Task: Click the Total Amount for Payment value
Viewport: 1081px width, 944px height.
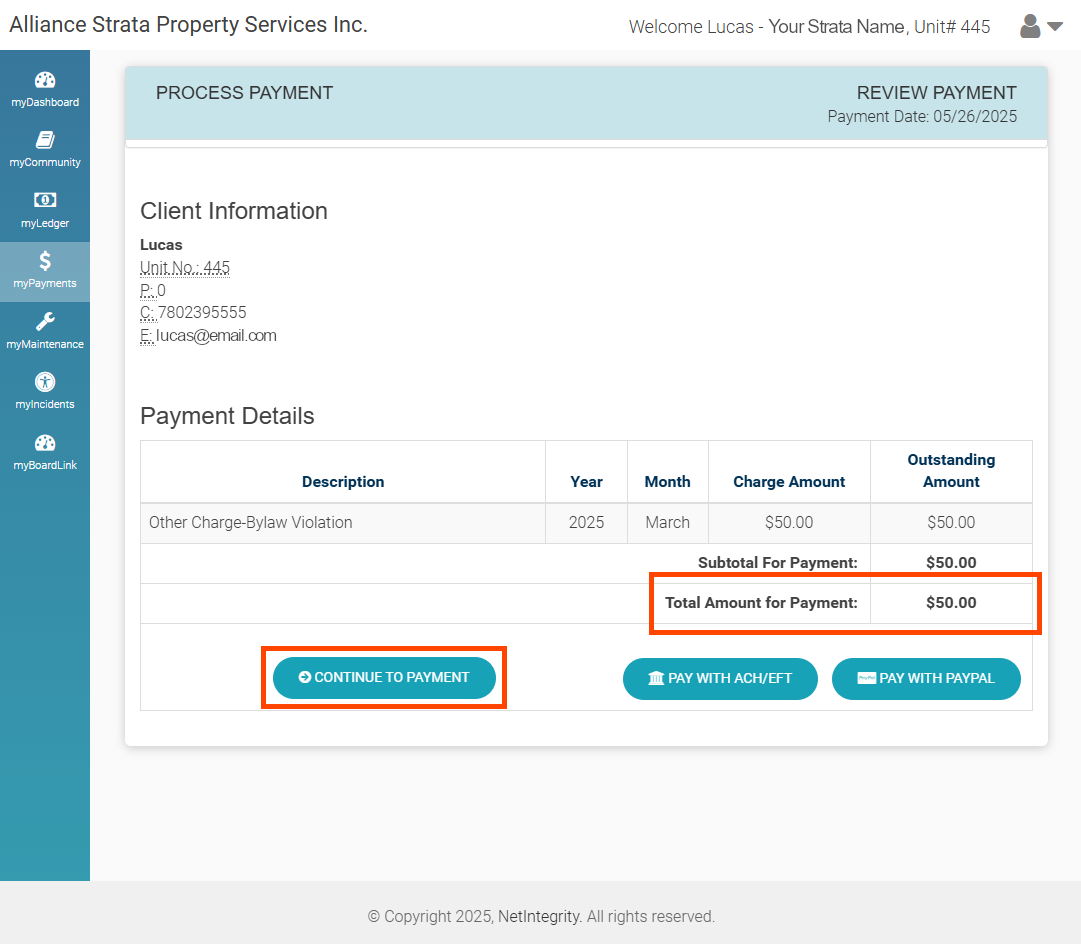Action: pos(951,602)
